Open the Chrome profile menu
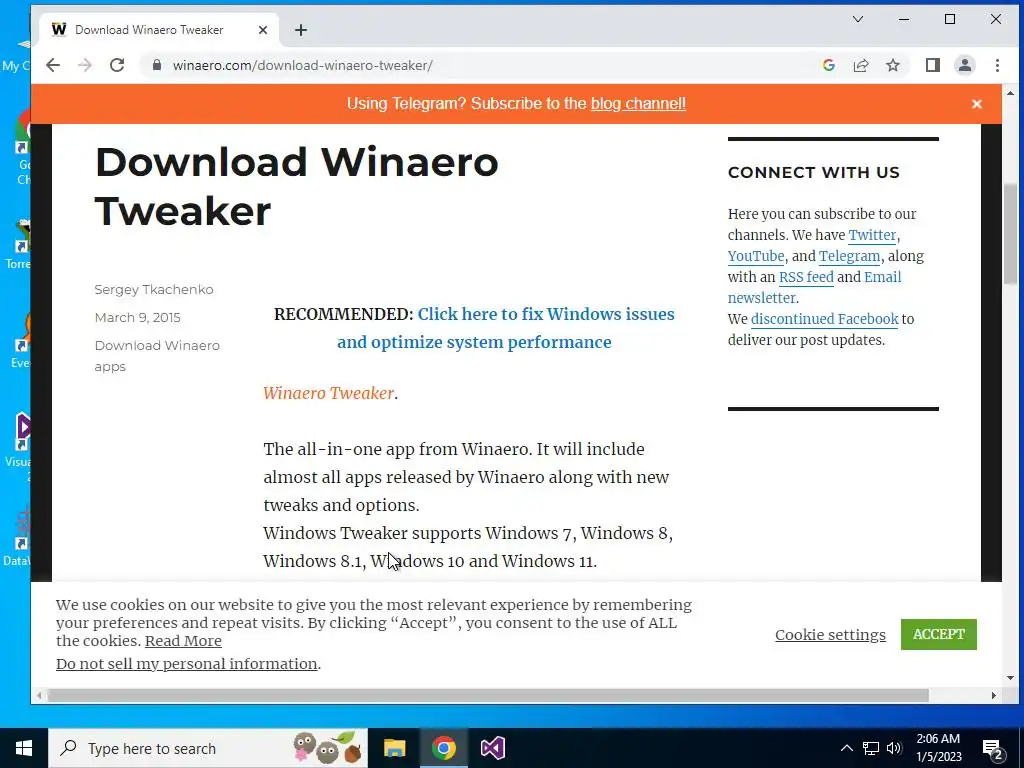This screenshot has height=768, width=1024. click(x=965, y=65)
